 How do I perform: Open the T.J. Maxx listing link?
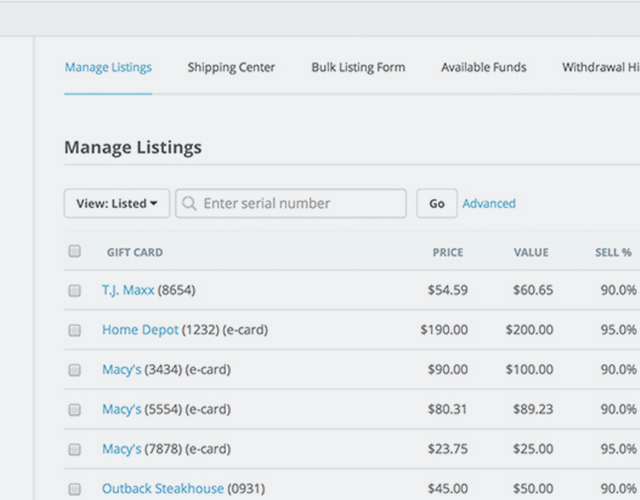(128, 290)
